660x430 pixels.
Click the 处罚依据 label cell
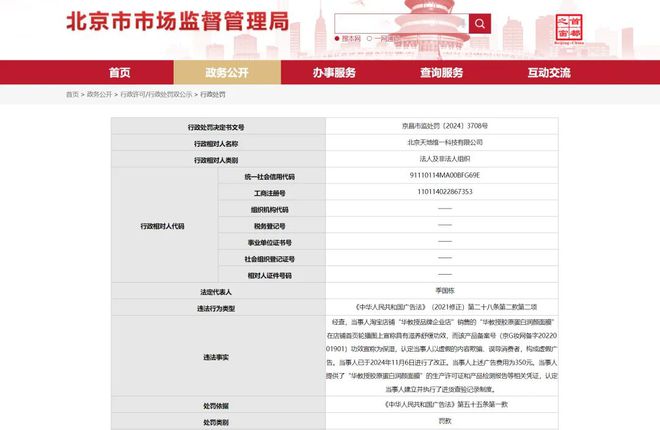218,406
